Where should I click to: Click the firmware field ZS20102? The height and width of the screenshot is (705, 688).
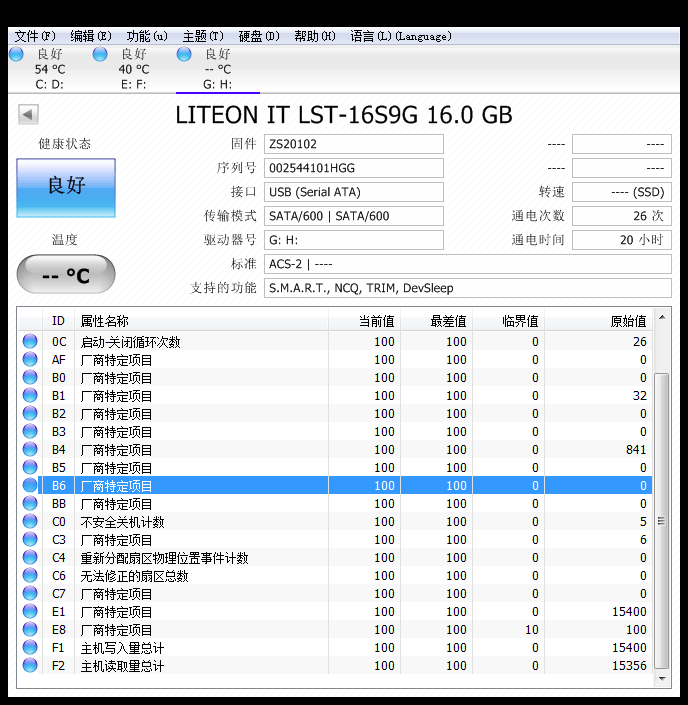353,144
